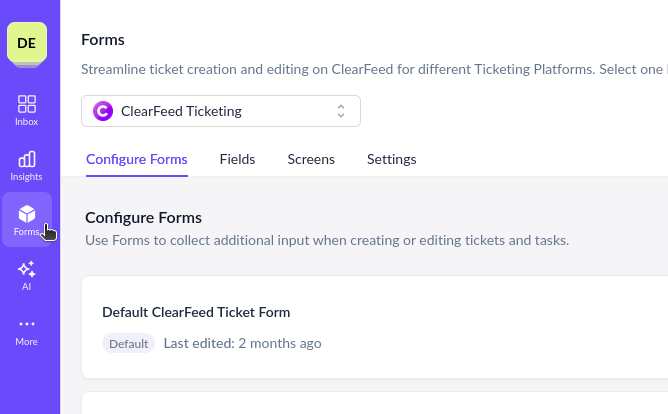
Task: Click the Last edited timestamp text
Action: (242, 343)
